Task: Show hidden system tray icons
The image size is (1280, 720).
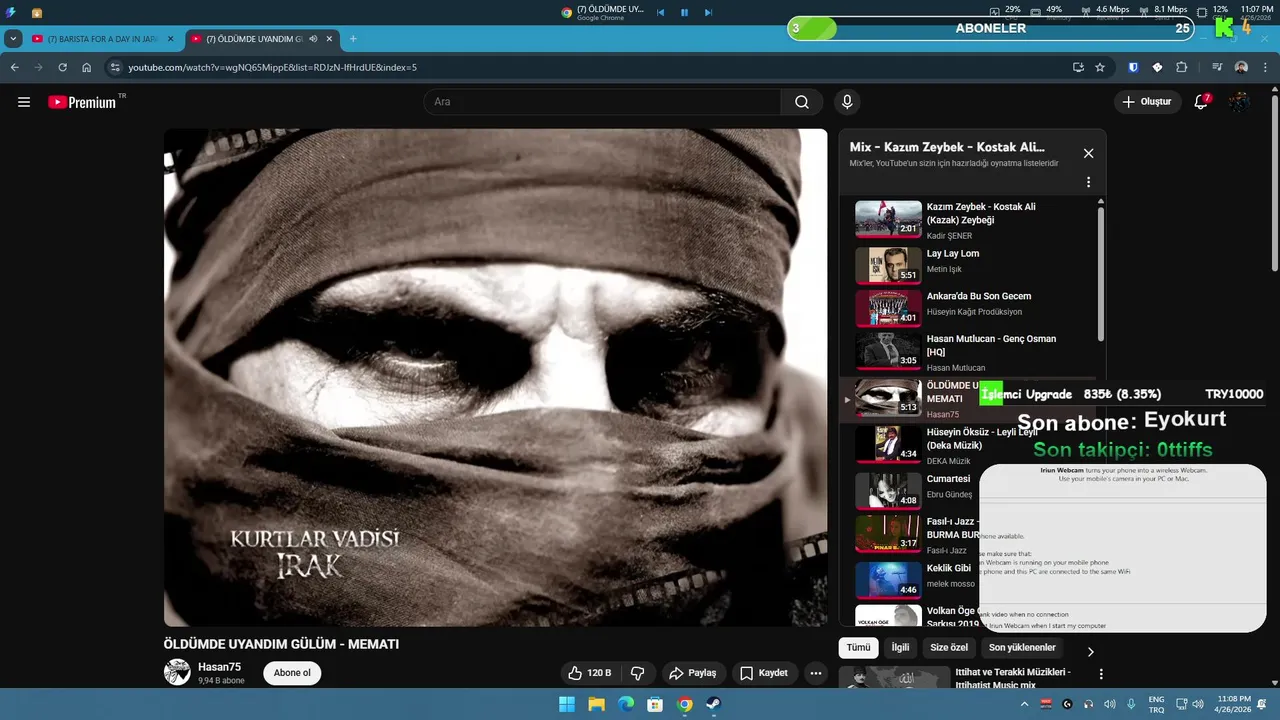Action: tap(1023, 704)
